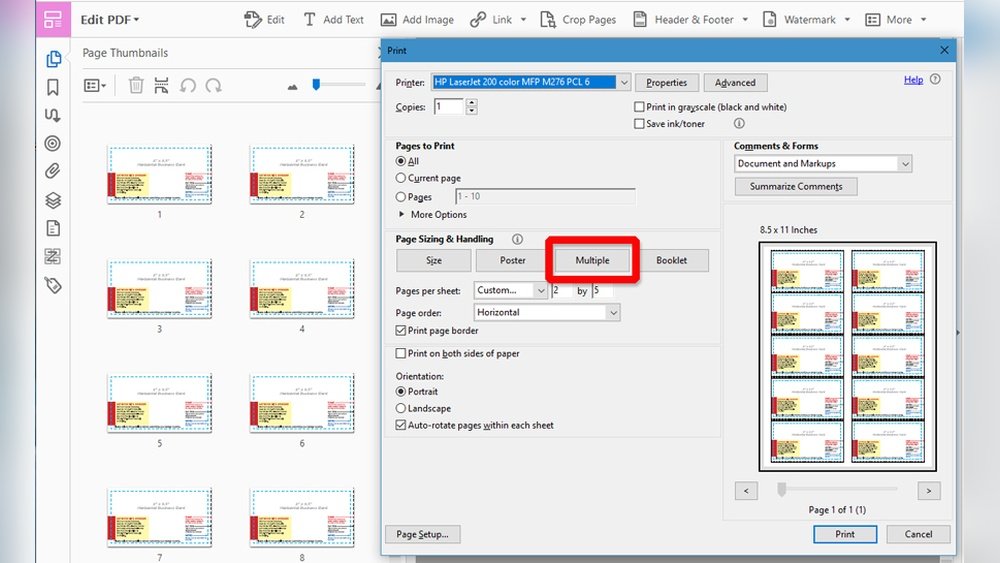Click the Save ink/toner info icon
This screenshot has width=1000, height=563.
coord(739,123)
